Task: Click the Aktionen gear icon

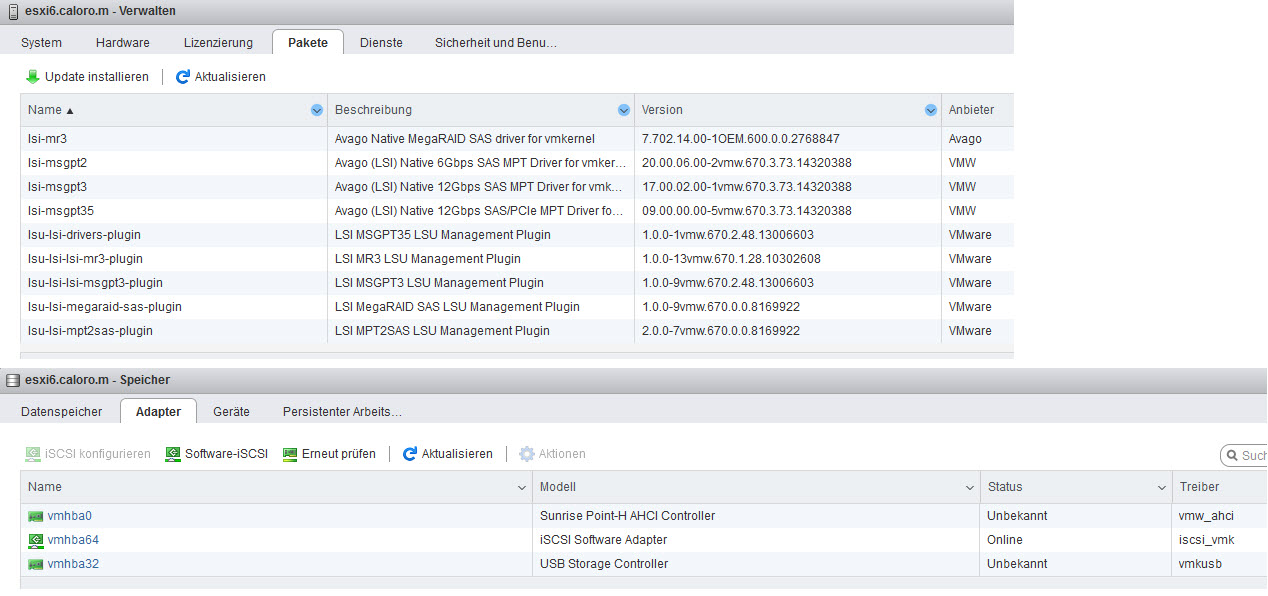Action: [x=527, y=454]
